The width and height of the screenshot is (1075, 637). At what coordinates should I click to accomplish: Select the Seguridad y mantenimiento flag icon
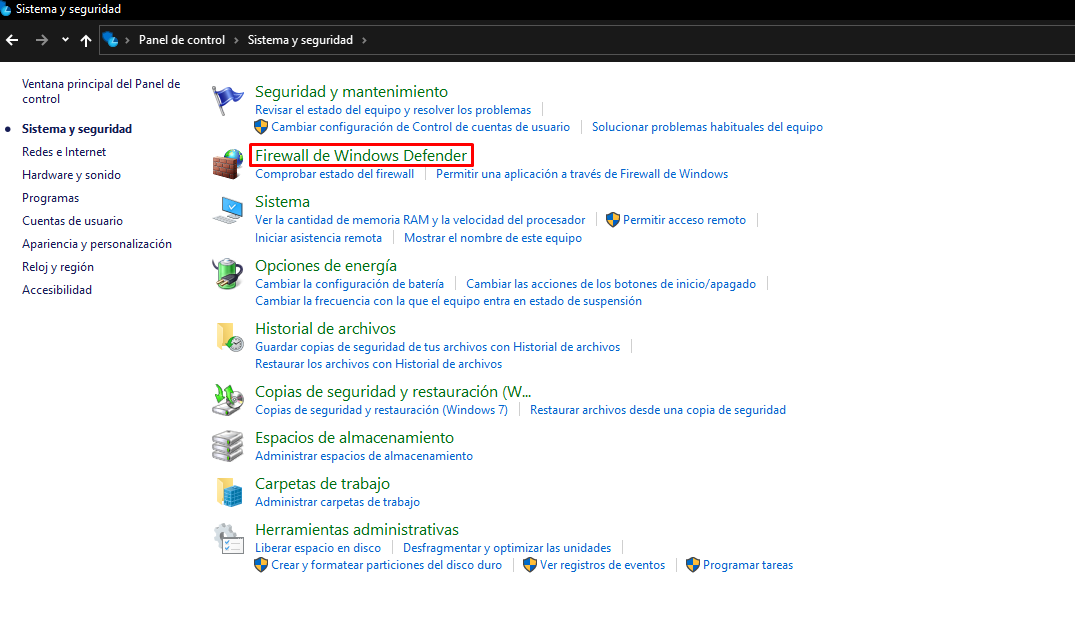click(228, 96)
